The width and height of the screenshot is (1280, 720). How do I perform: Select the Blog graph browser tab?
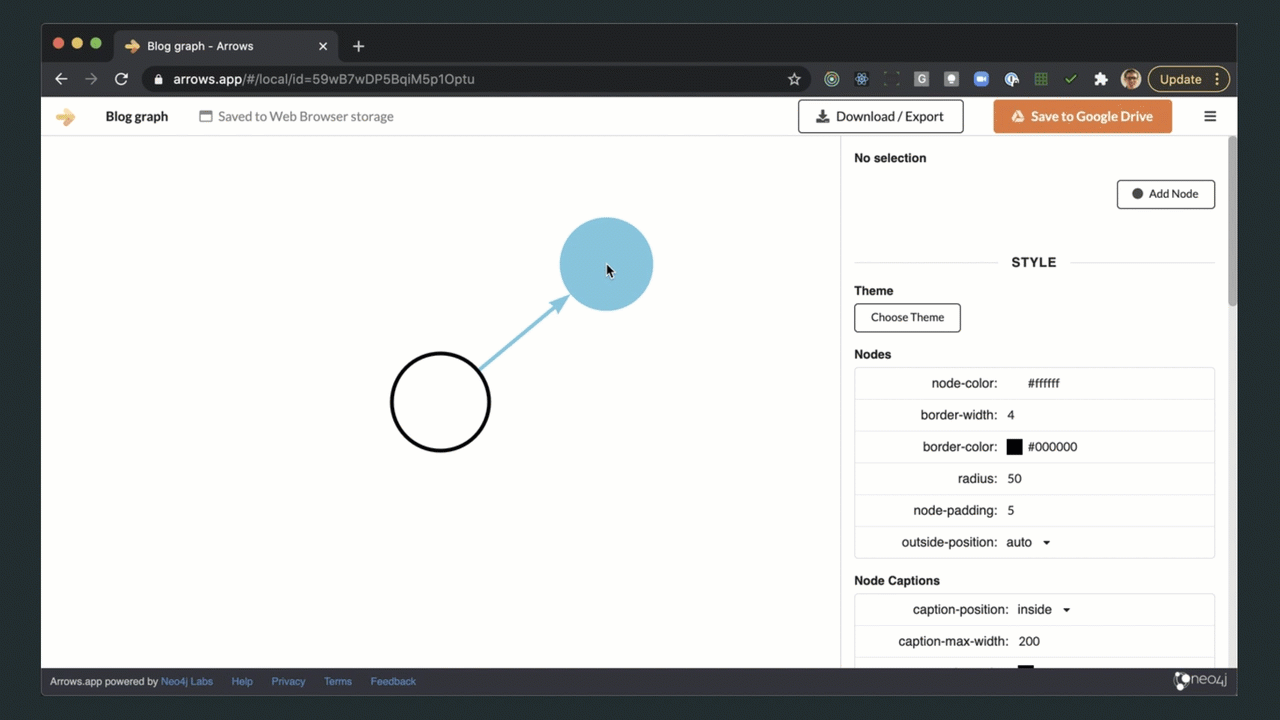(200, 46)
